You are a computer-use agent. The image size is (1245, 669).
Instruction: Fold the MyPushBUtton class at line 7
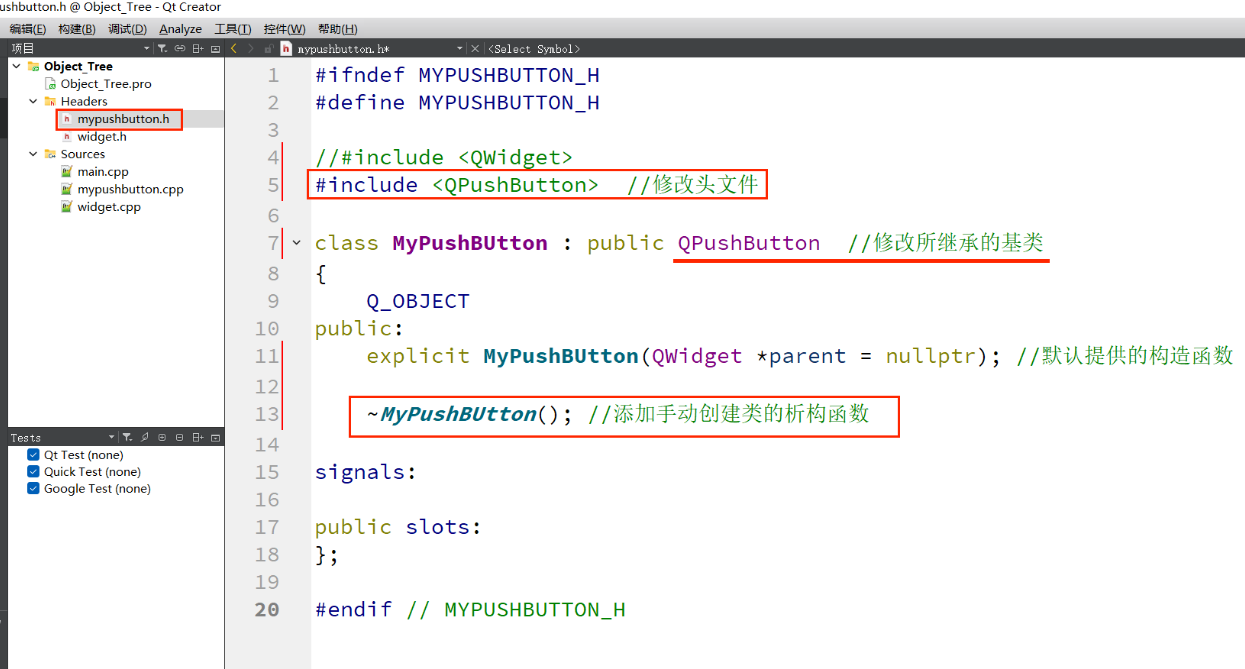296,242
